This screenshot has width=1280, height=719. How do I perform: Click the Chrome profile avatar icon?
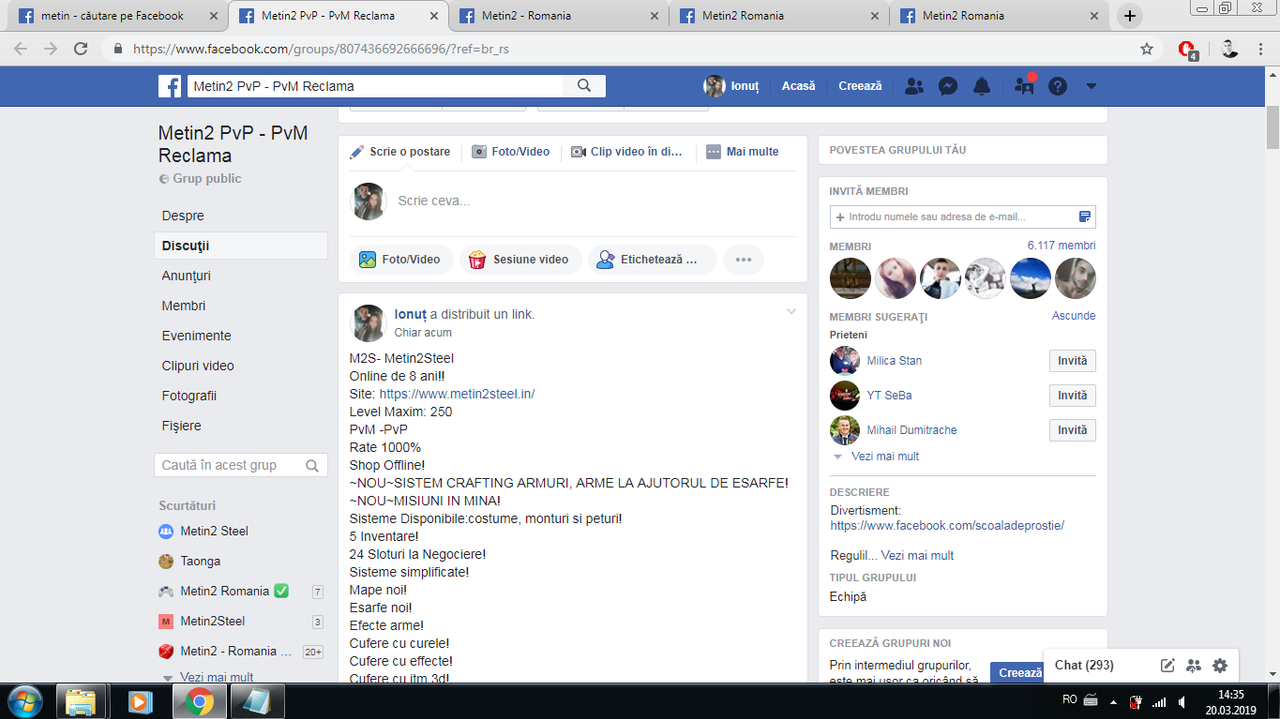pos(1229,48)
